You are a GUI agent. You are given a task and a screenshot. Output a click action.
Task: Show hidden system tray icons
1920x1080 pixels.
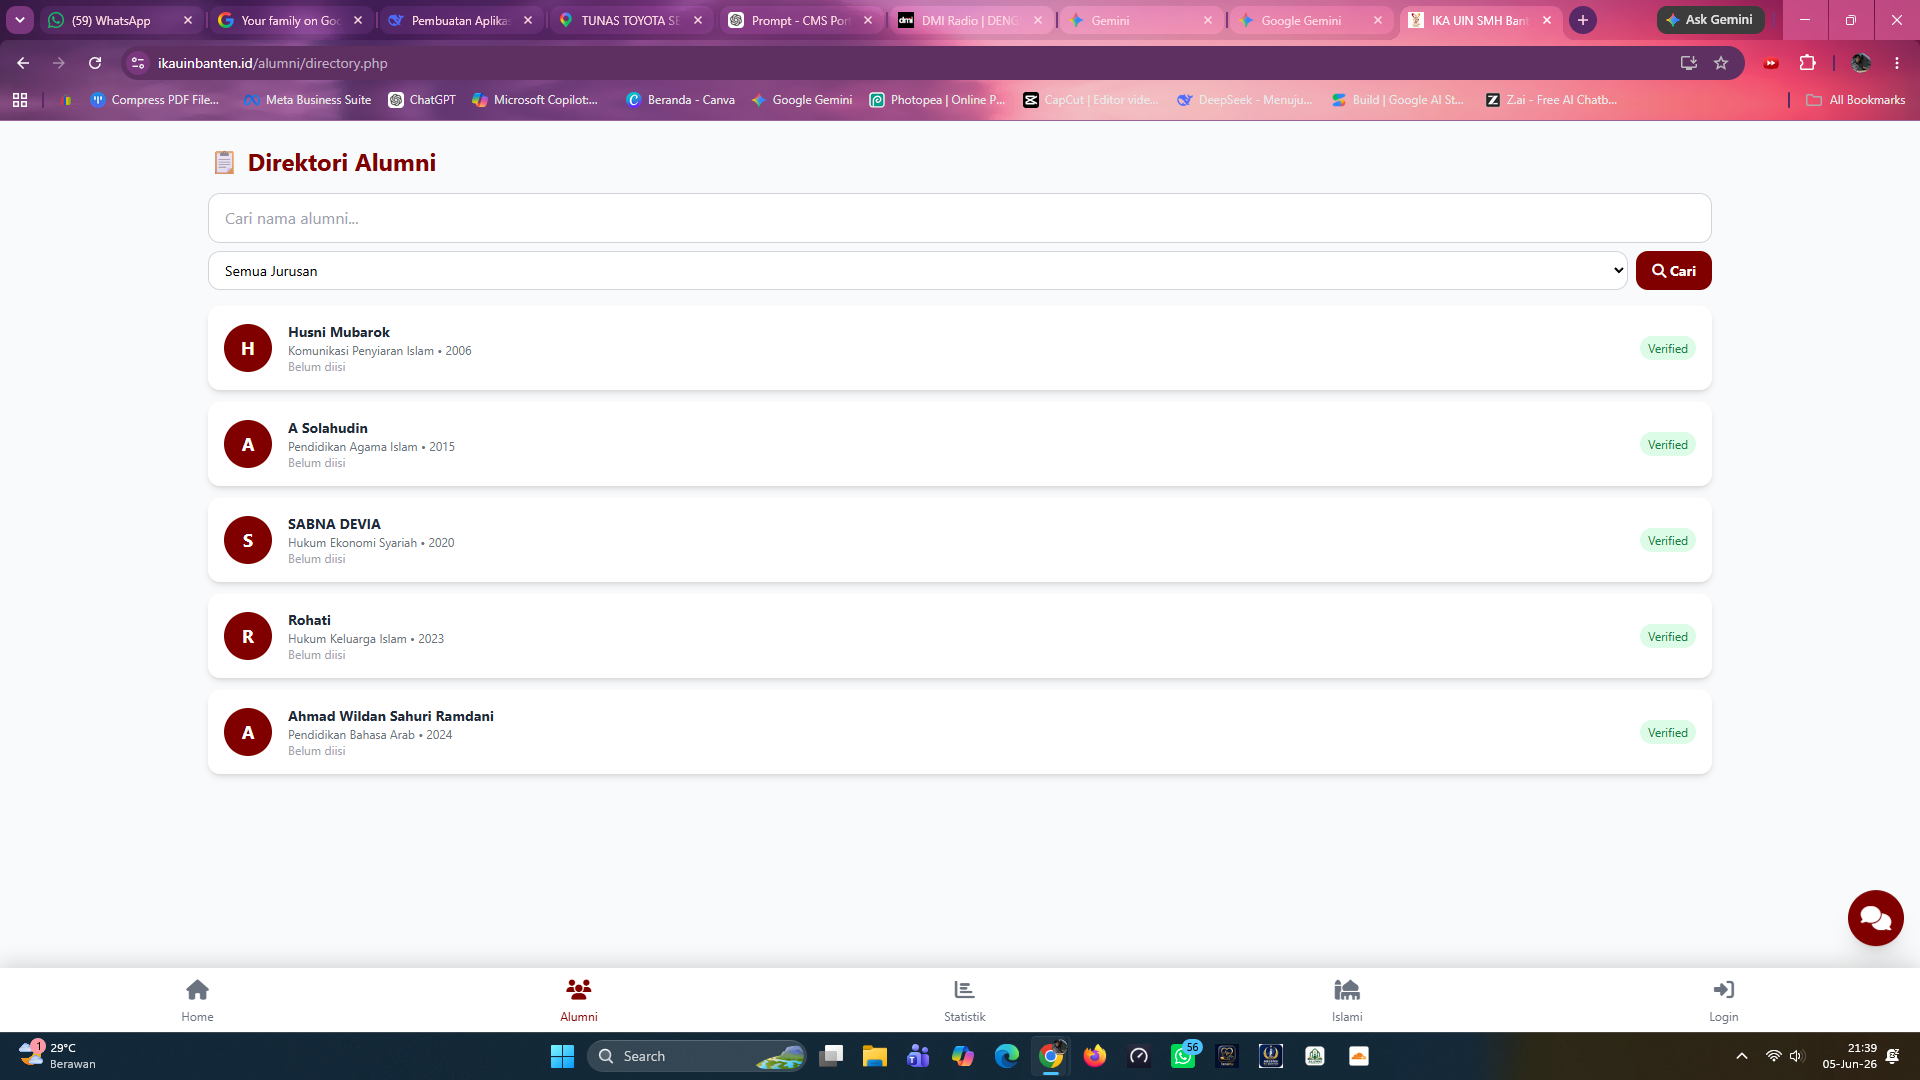(x=1742, y=1056)
